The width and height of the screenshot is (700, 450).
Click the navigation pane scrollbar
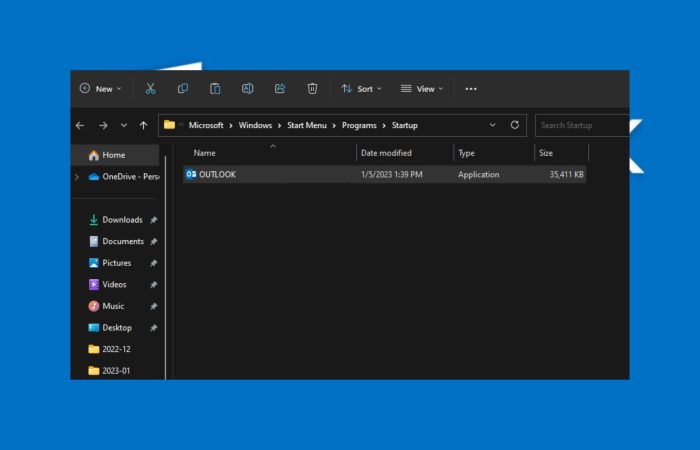pos(166,268)
